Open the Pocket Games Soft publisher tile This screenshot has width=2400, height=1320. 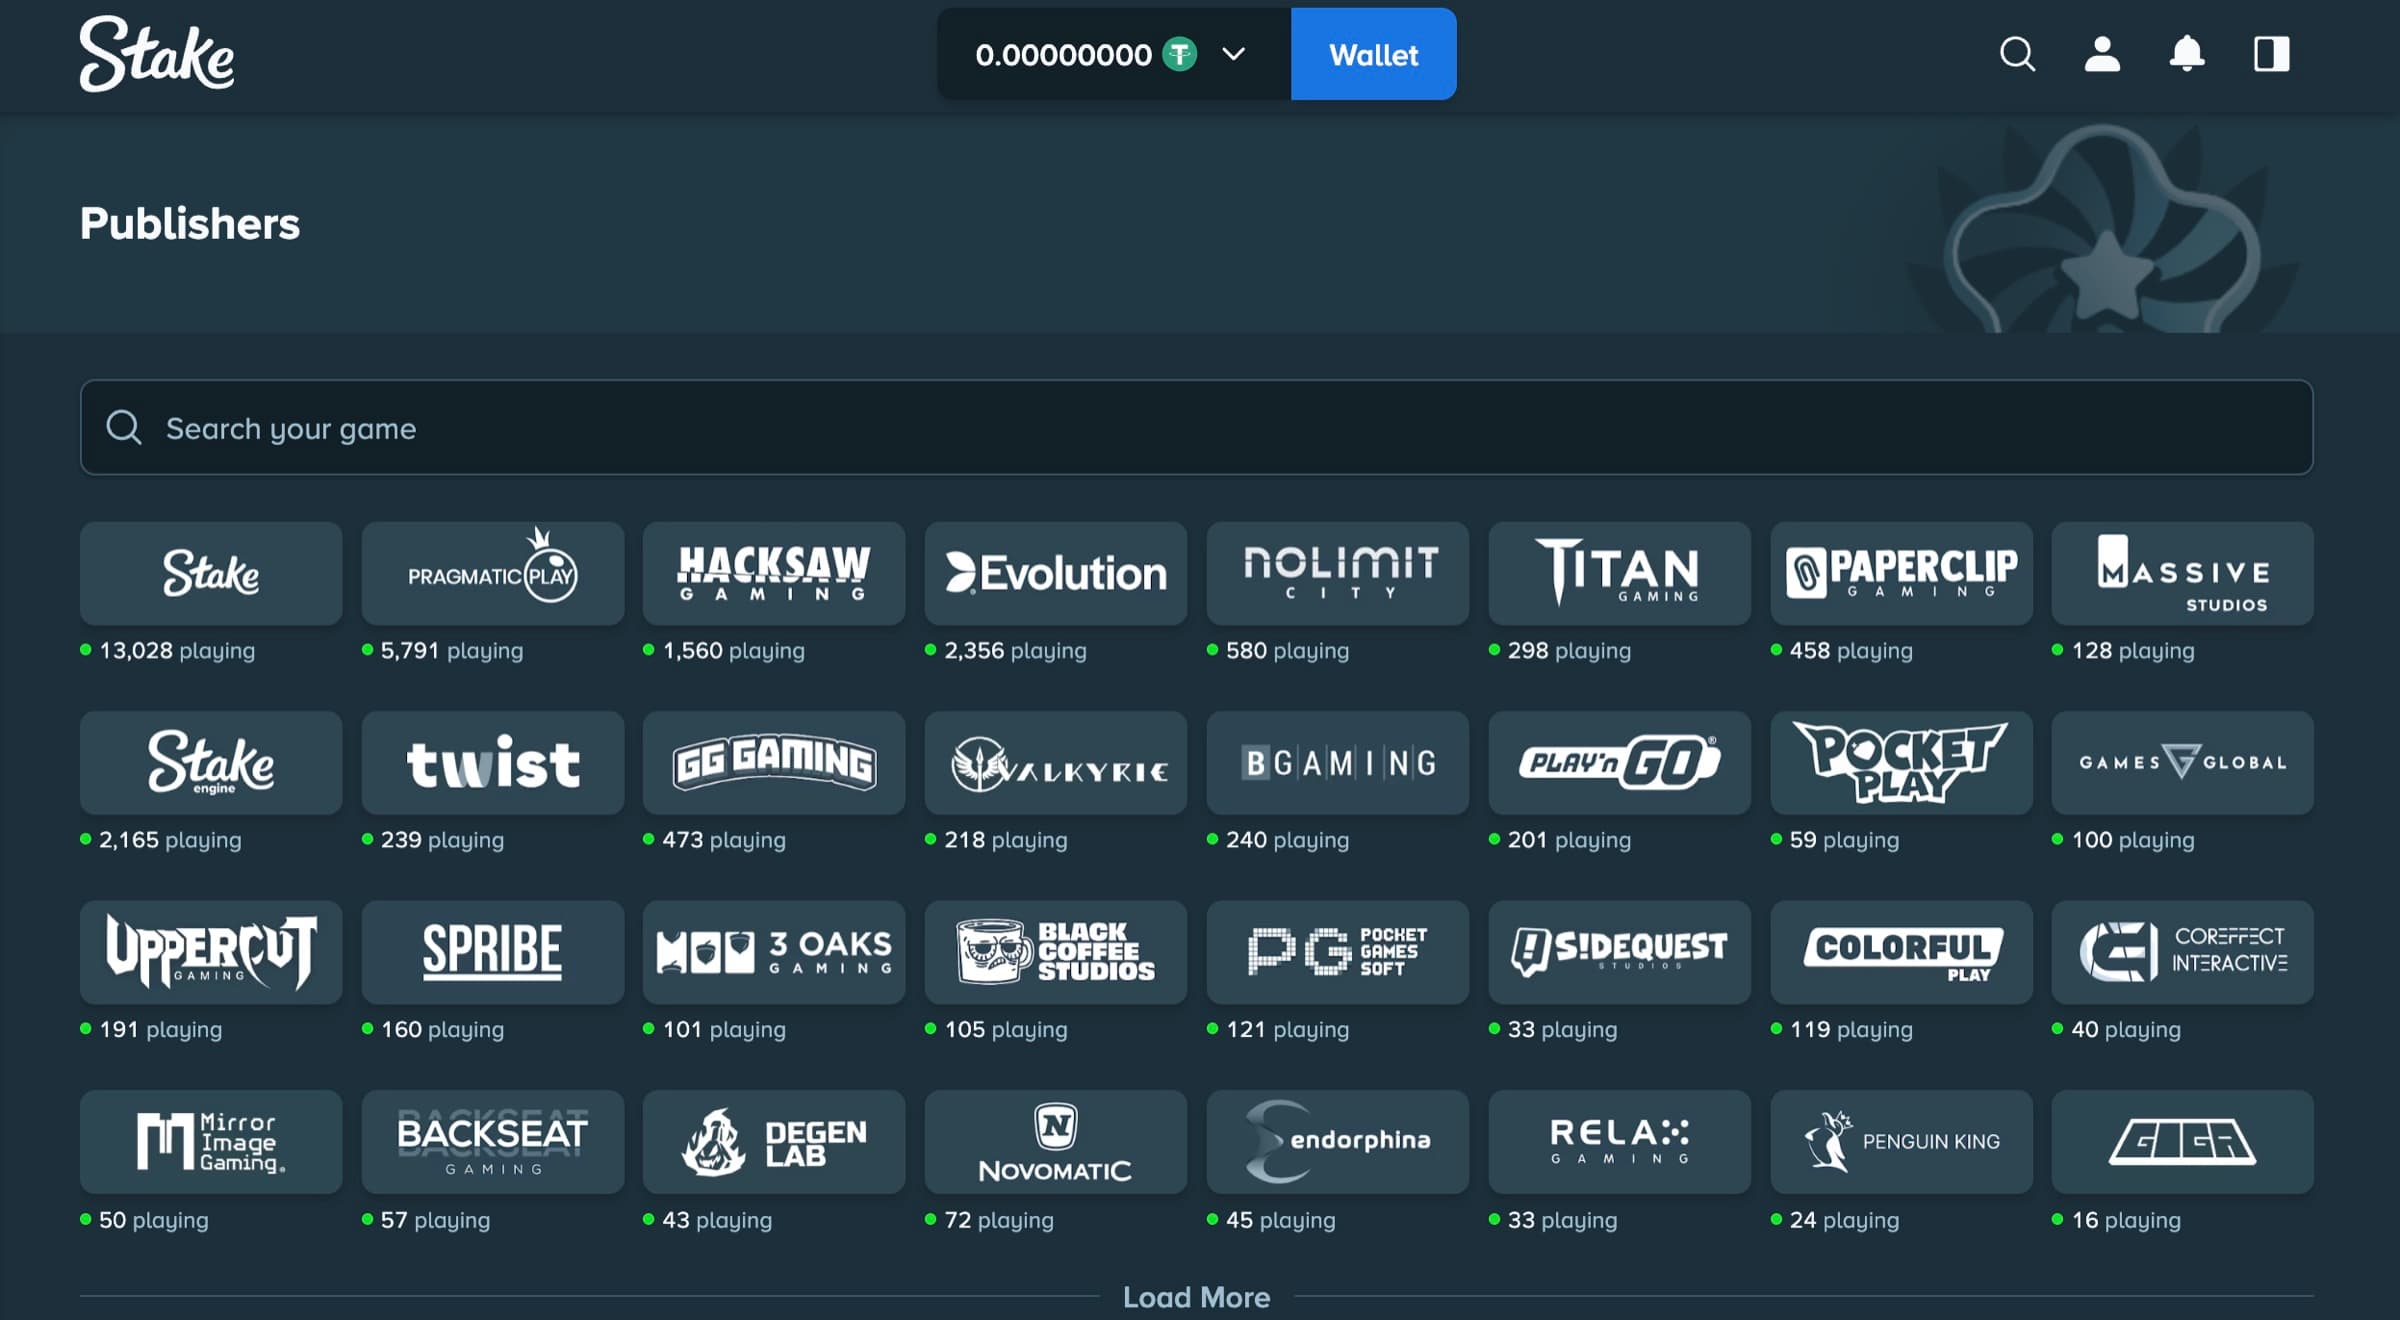1338,952
